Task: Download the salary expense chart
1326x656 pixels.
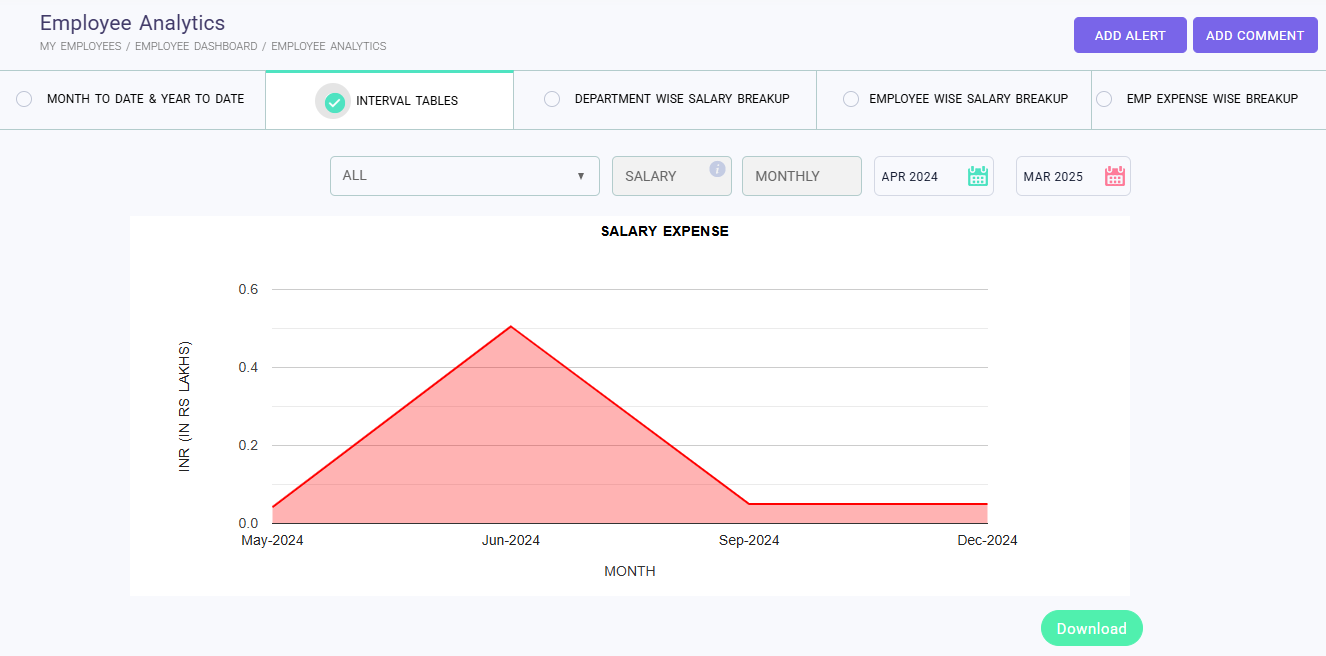Action: click(x=1091, y=628)
